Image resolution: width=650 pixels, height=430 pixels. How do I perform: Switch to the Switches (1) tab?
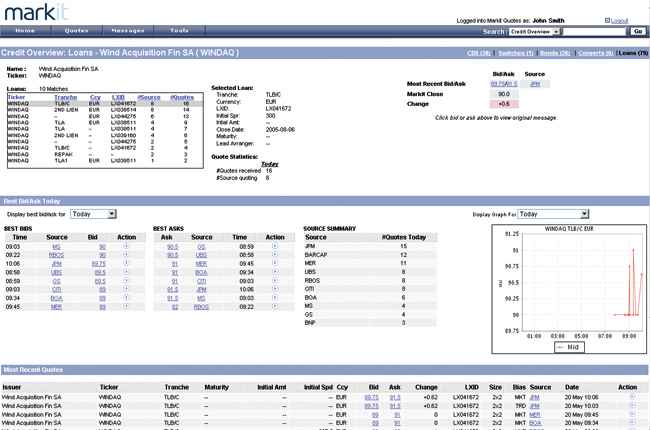click(516, 53)
